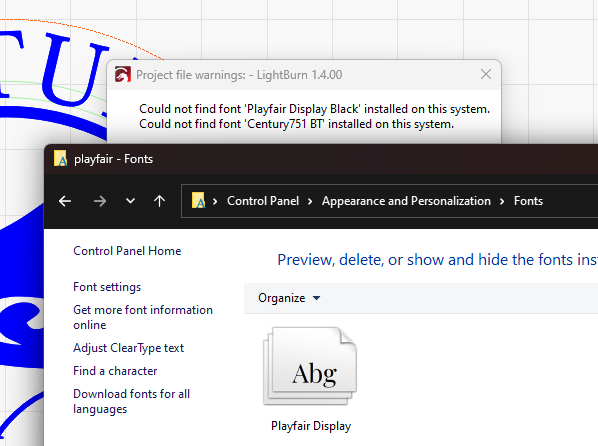Click LightBurn logo icon in warning dialog

[x=123, y=74]
